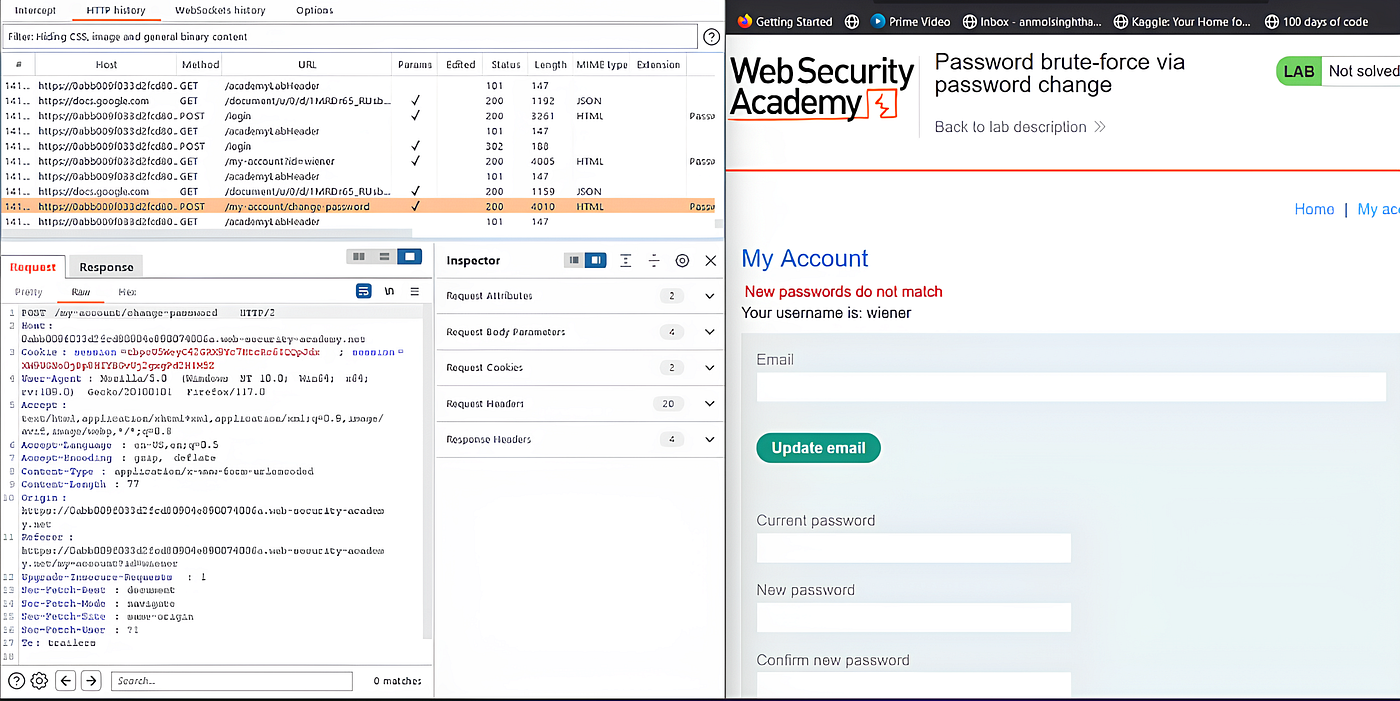Switch to the HTTP history tab
The width and height of the screenshot is (1400, 701).
115,10
